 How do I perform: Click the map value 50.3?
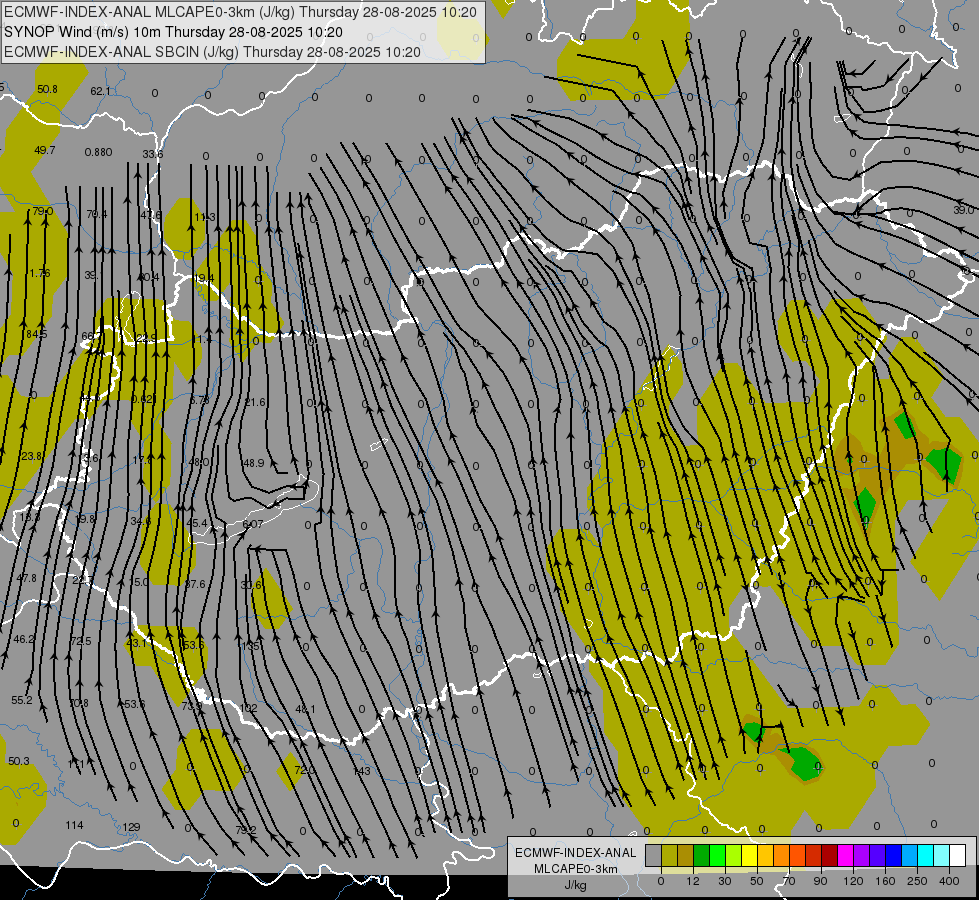click(x=19, y=761)
